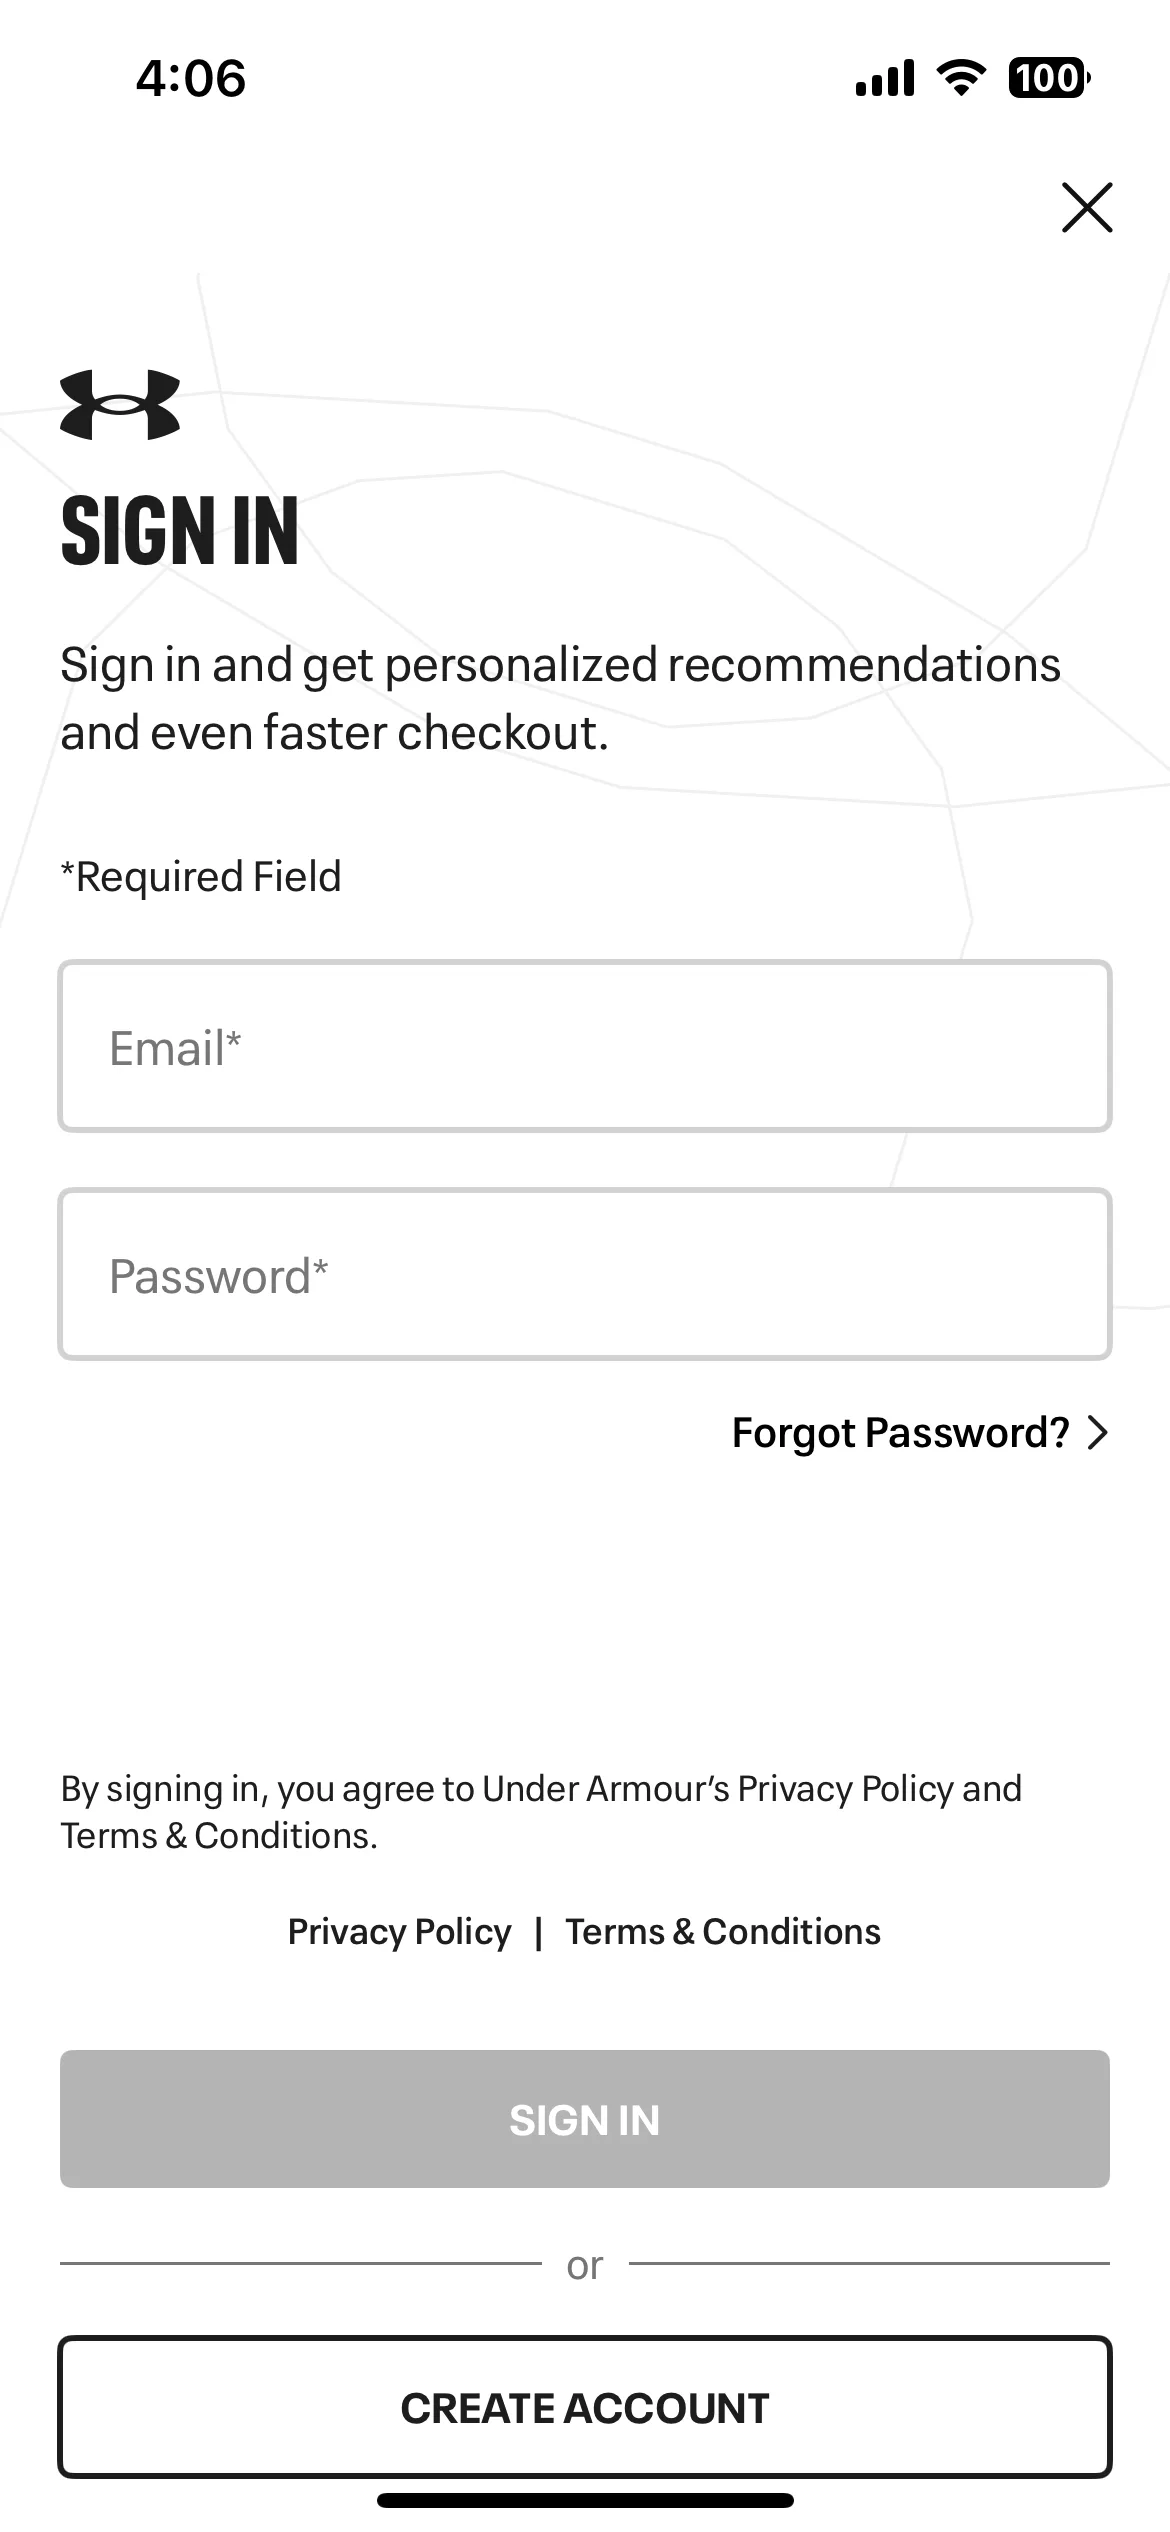Open the Privacy Policy link

pyautogui.click(x=399, y=1931)
